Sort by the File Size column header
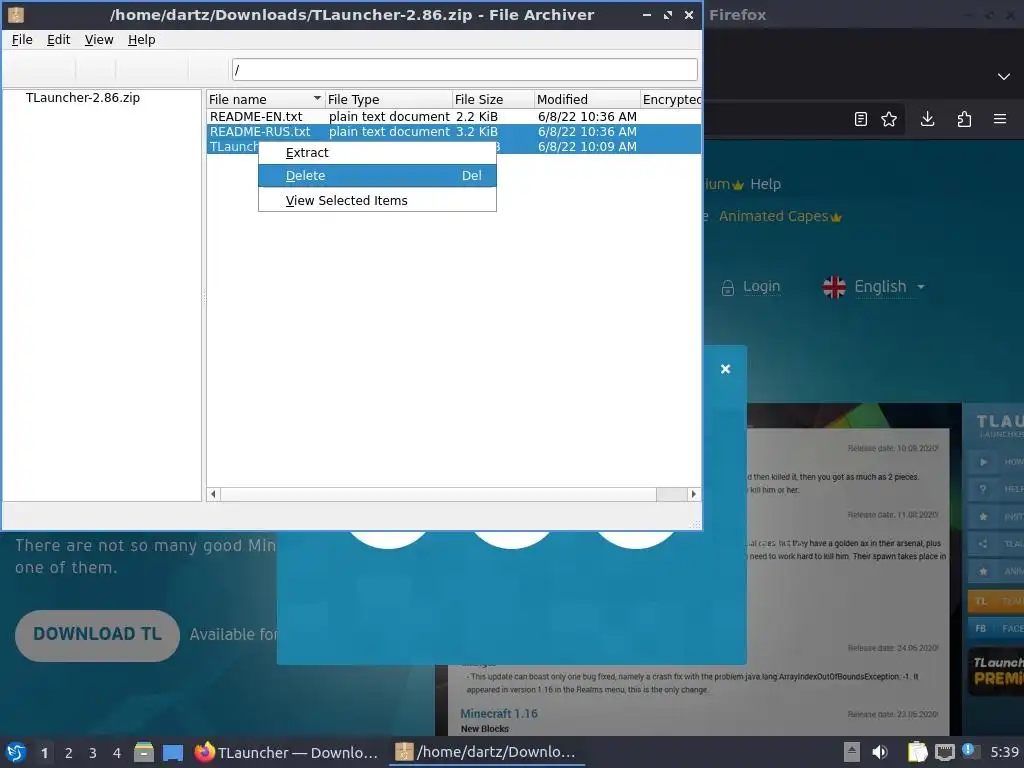 [493, 99]
